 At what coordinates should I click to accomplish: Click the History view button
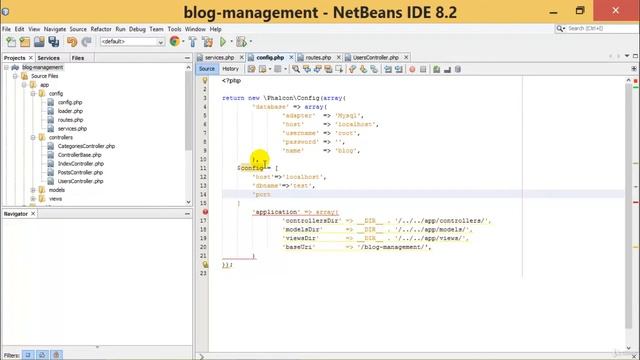pyautogui.click(x=230, y=69)
